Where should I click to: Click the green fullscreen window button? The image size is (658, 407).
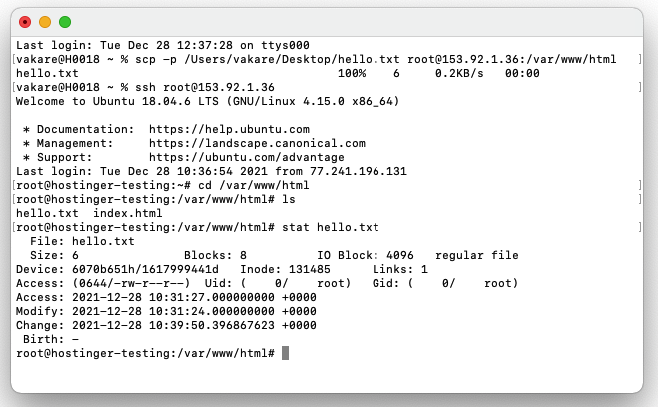click(65, 22)
